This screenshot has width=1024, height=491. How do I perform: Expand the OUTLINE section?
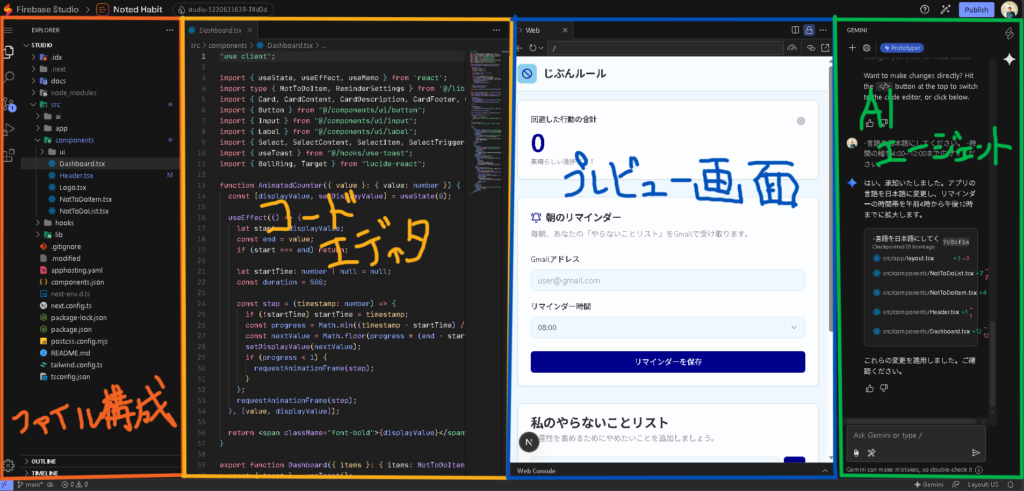[99, 461]
